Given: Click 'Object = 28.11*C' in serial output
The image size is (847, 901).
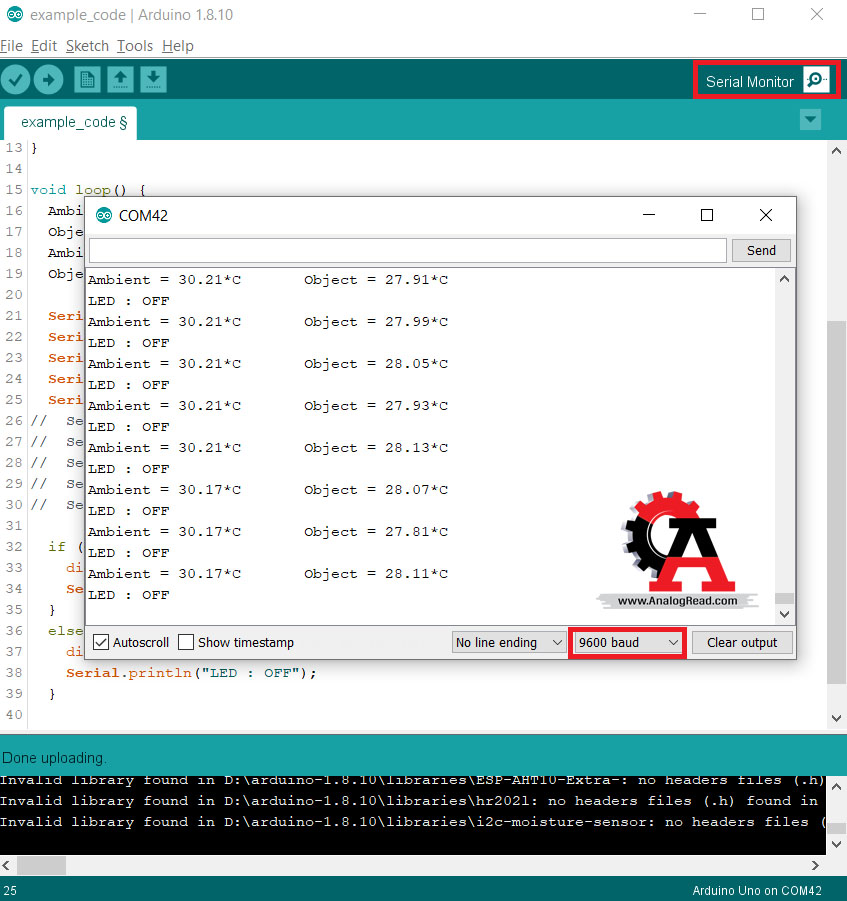Looking at the screenshot, I should 376,574.
